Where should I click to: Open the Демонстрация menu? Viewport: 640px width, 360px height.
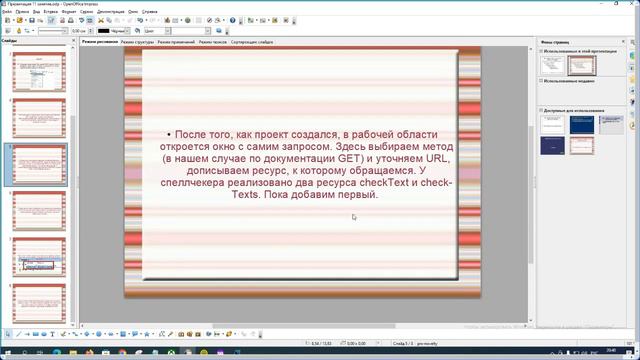tap(111, 12)
